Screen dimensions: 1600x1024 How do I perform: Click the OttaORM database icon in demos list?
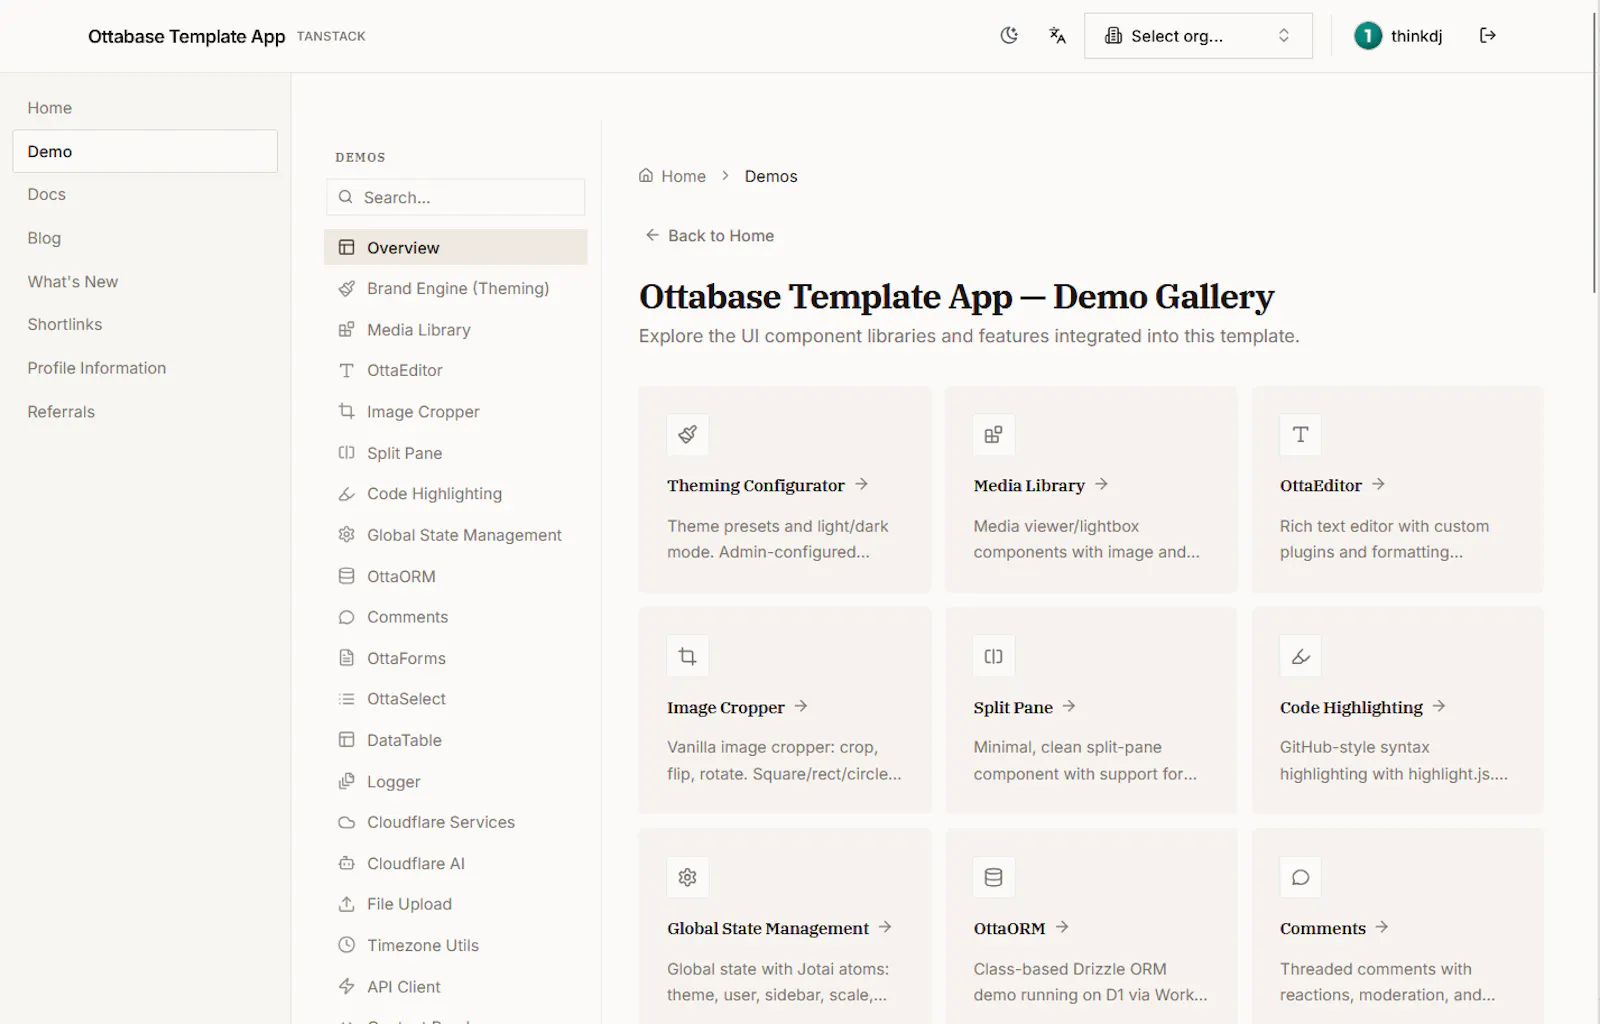(x=347, y=576)
